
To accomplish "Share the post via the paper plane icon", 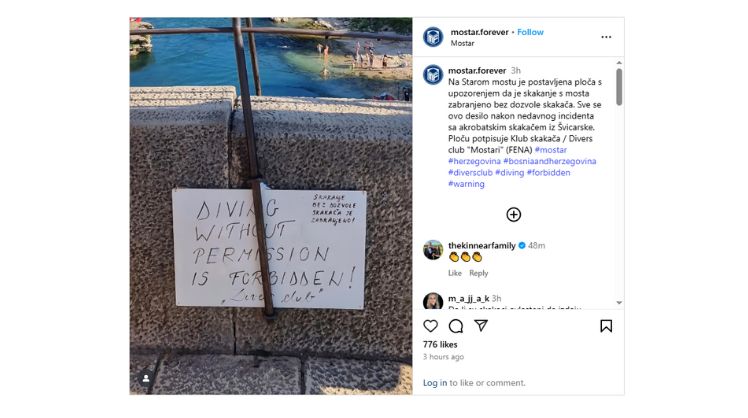I will 481,325.
